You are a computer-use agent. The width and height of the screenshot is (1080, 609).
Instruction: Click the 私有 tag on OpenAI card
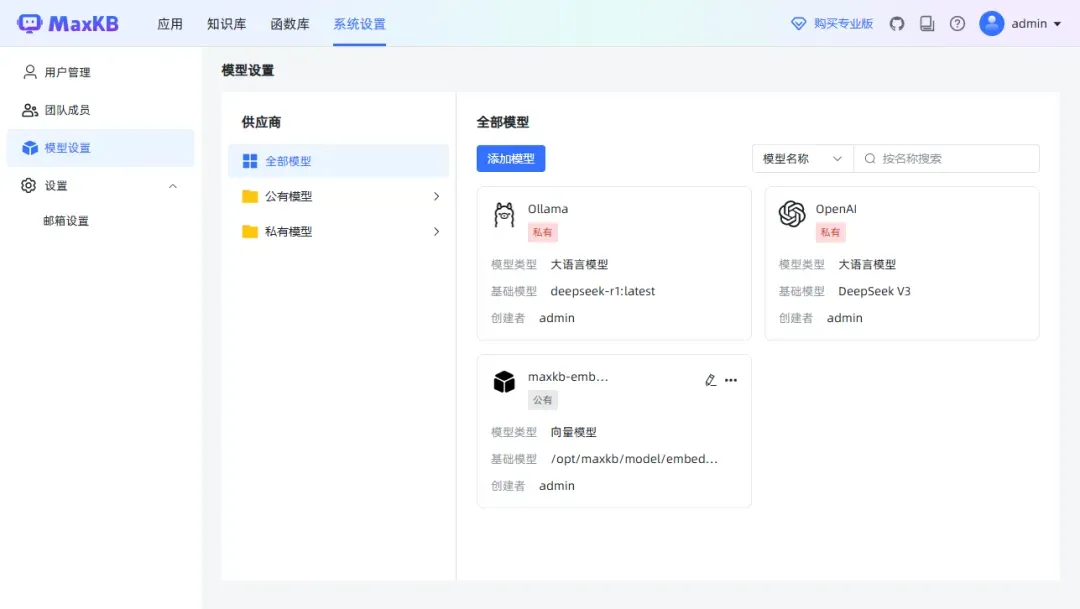click(x=831, y=232)
